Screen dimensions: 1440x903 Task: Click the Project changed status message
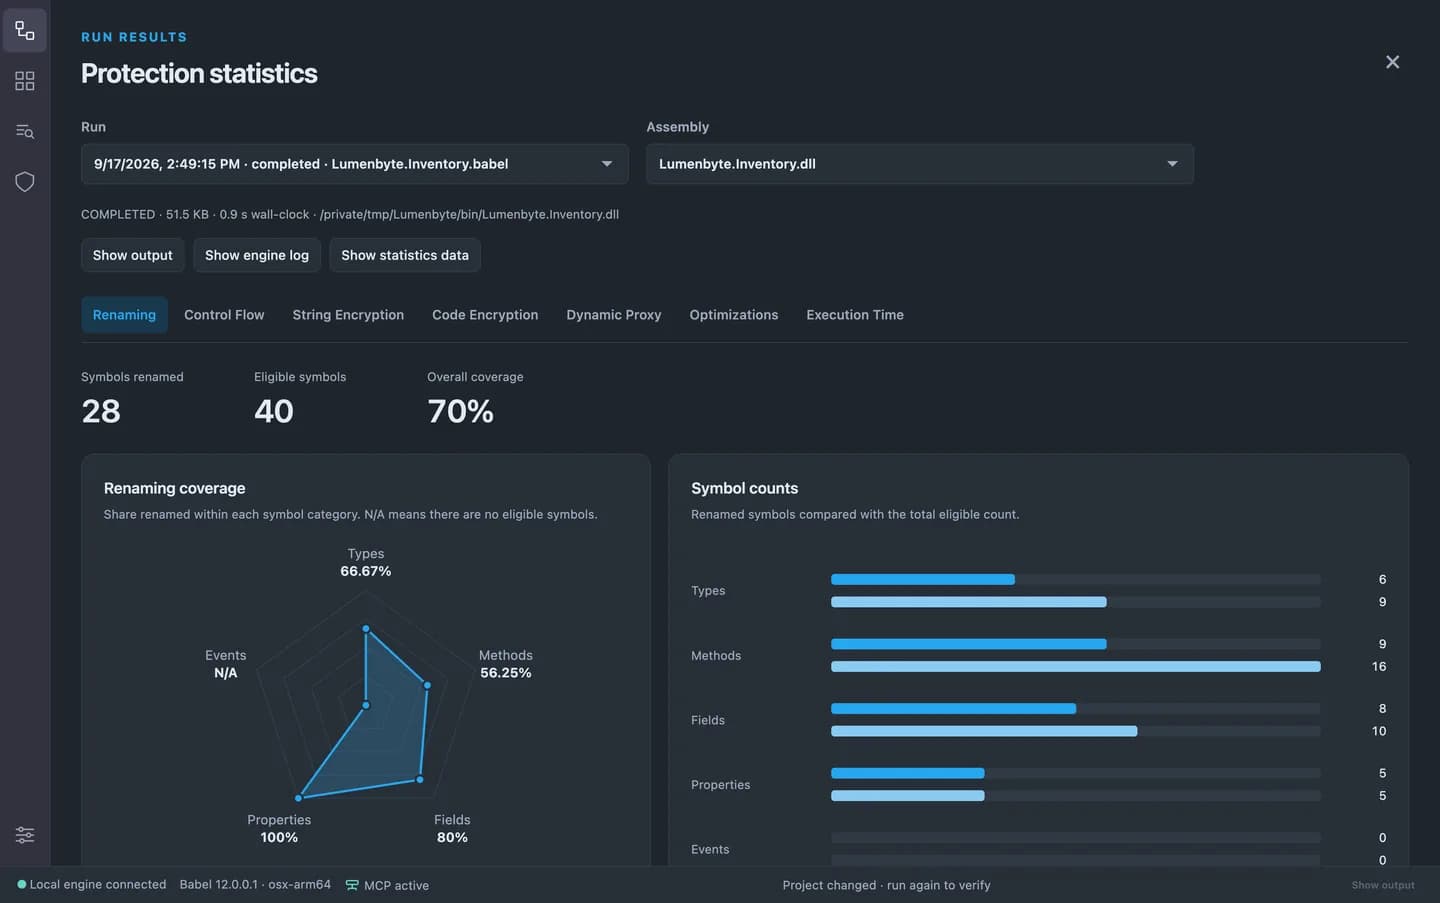coord(887,885)
